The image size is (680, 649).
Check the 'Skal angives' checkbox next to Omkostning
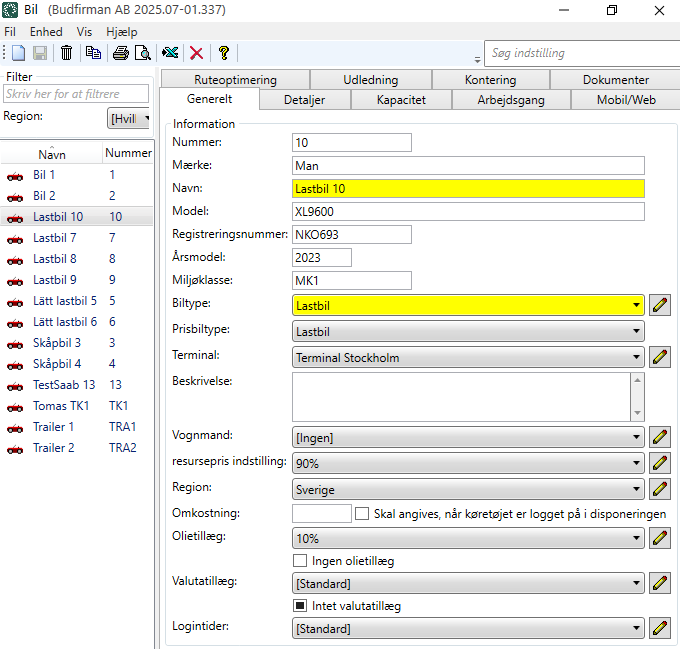pyautogui.click(x=362, y=513)
